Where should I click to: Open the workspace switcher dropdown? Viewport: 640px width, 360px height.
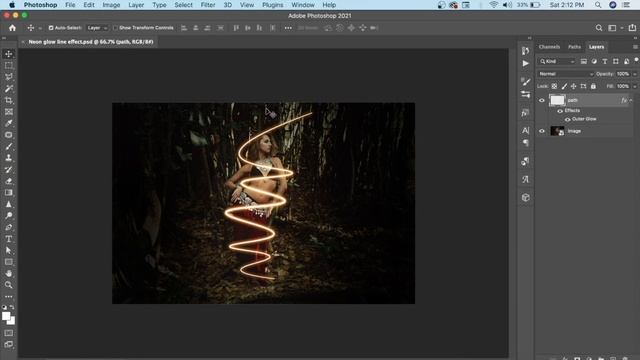pyautogui.click(x=615, y=28)
